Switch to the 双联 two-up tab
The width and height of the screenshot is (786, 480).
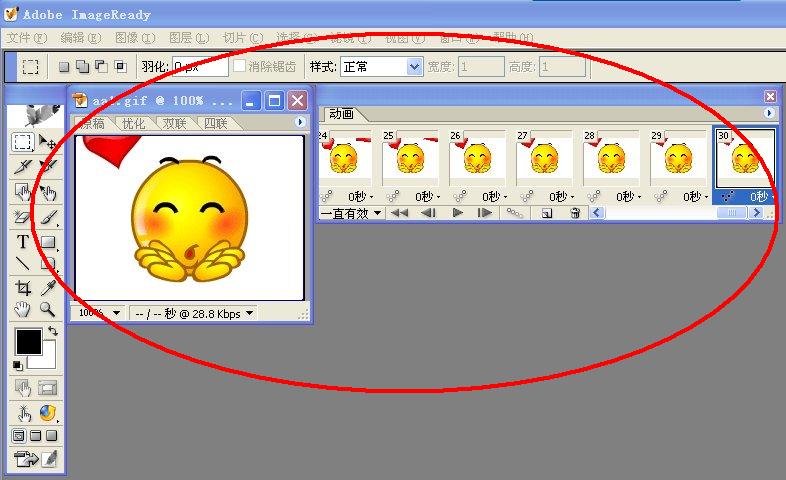tap(174, 123)
